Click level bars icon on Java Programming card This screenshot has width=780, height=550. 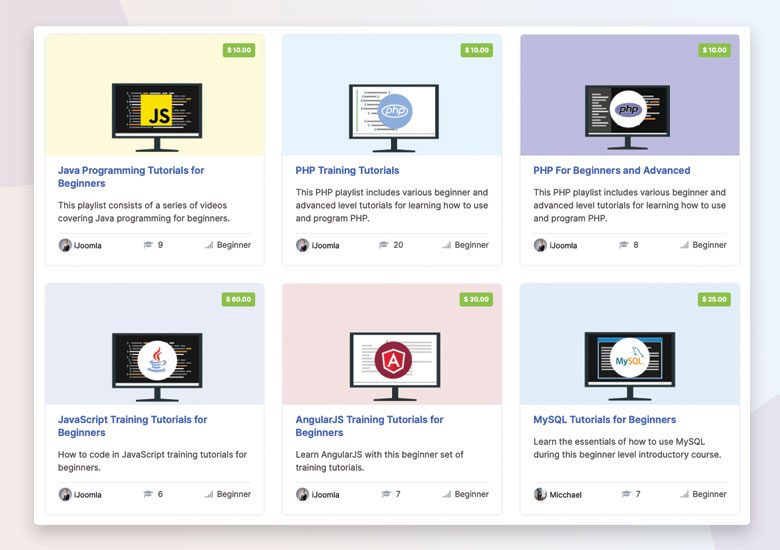209,245
